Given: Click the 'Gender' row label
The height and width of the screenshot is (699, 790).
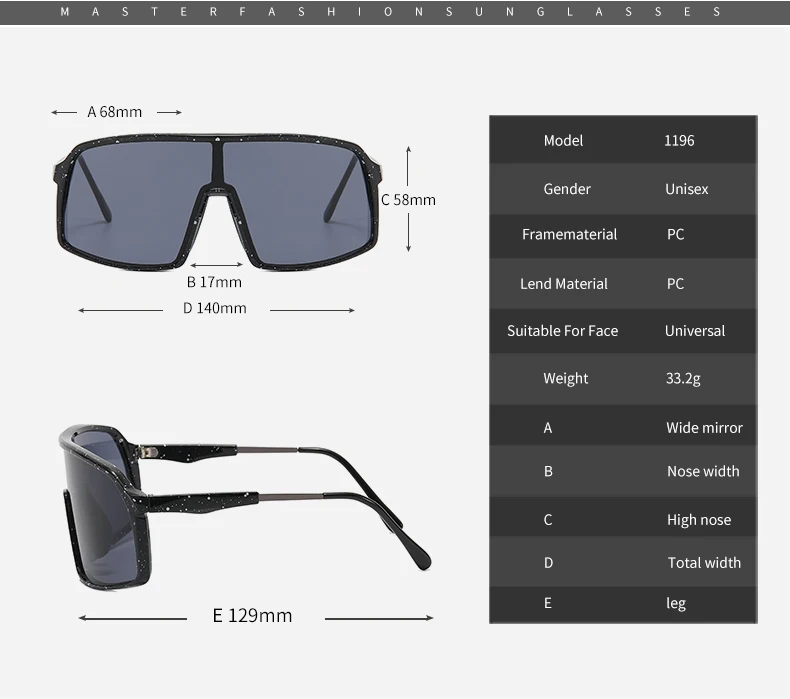Looking at the screenshot, I should 567,189.
